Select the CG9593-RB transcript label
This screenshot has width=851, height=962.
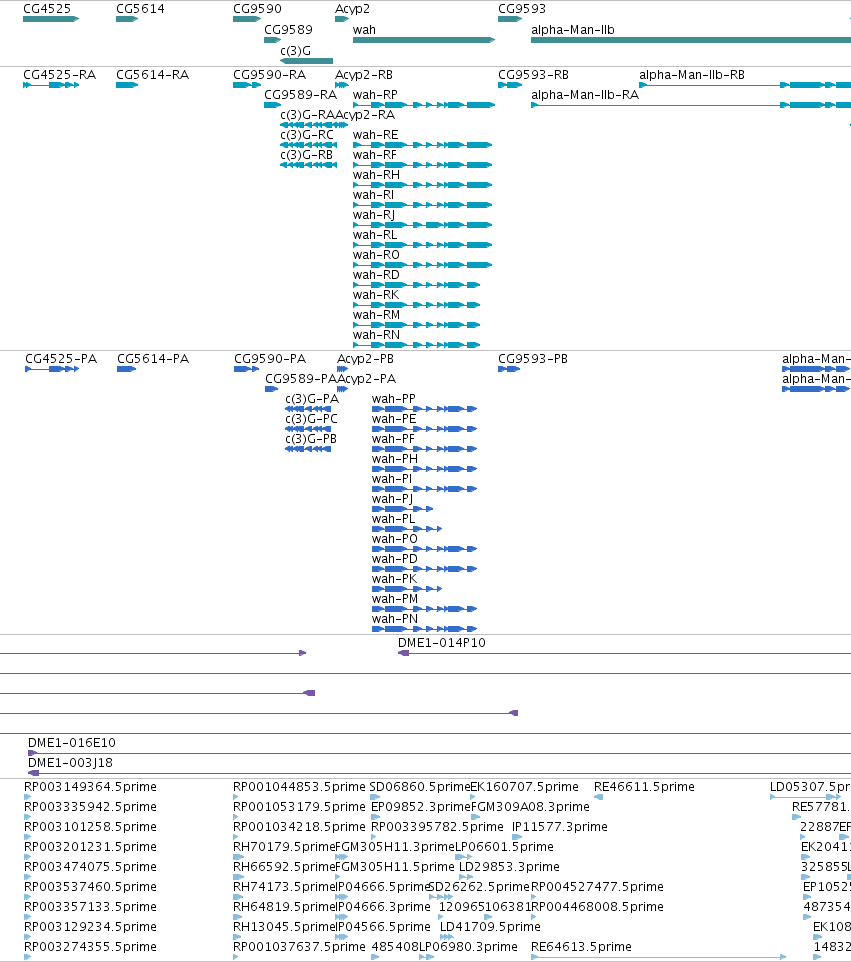tap(534, 75)
